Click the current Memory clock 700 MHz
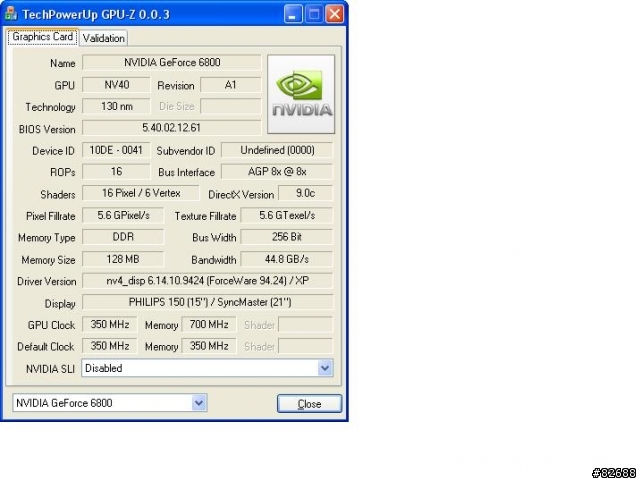This screenshot has width=640, height=481. (x=209, y=324)
